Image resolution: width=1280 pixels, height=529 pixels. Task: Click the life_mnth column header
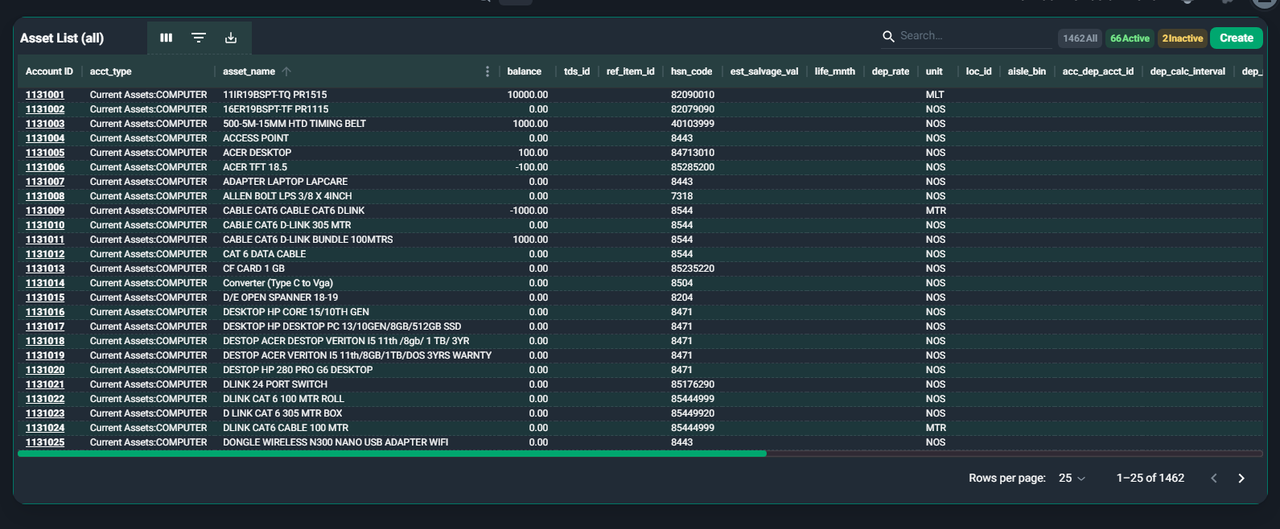835,72
